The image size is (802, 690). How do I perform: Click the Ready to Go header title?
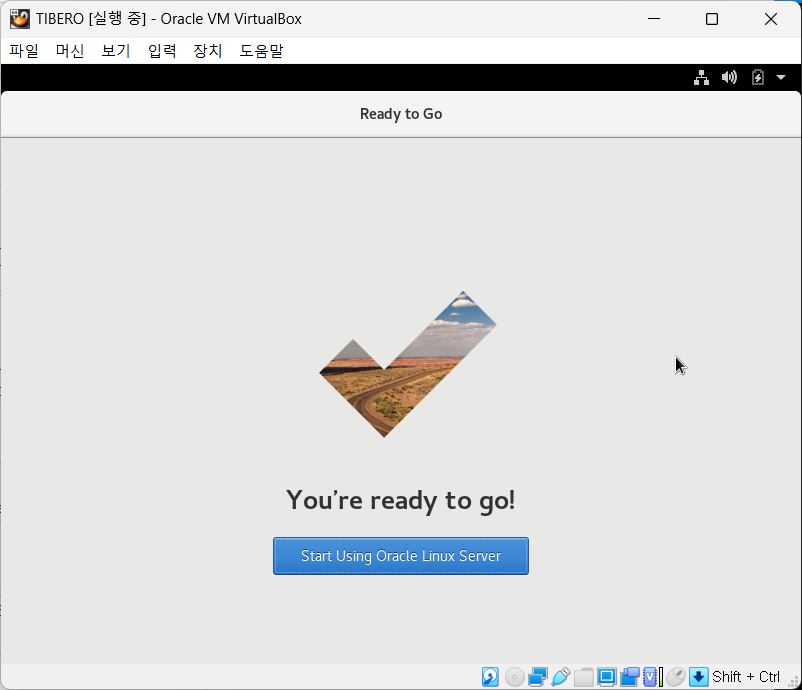point(401,114)
